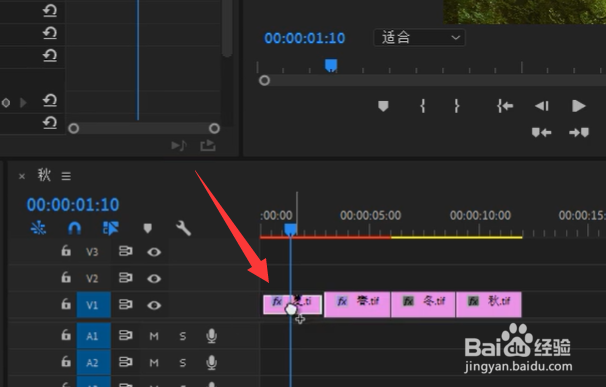
Task: Select the first clip on V1
Action: tap(292, 304)
